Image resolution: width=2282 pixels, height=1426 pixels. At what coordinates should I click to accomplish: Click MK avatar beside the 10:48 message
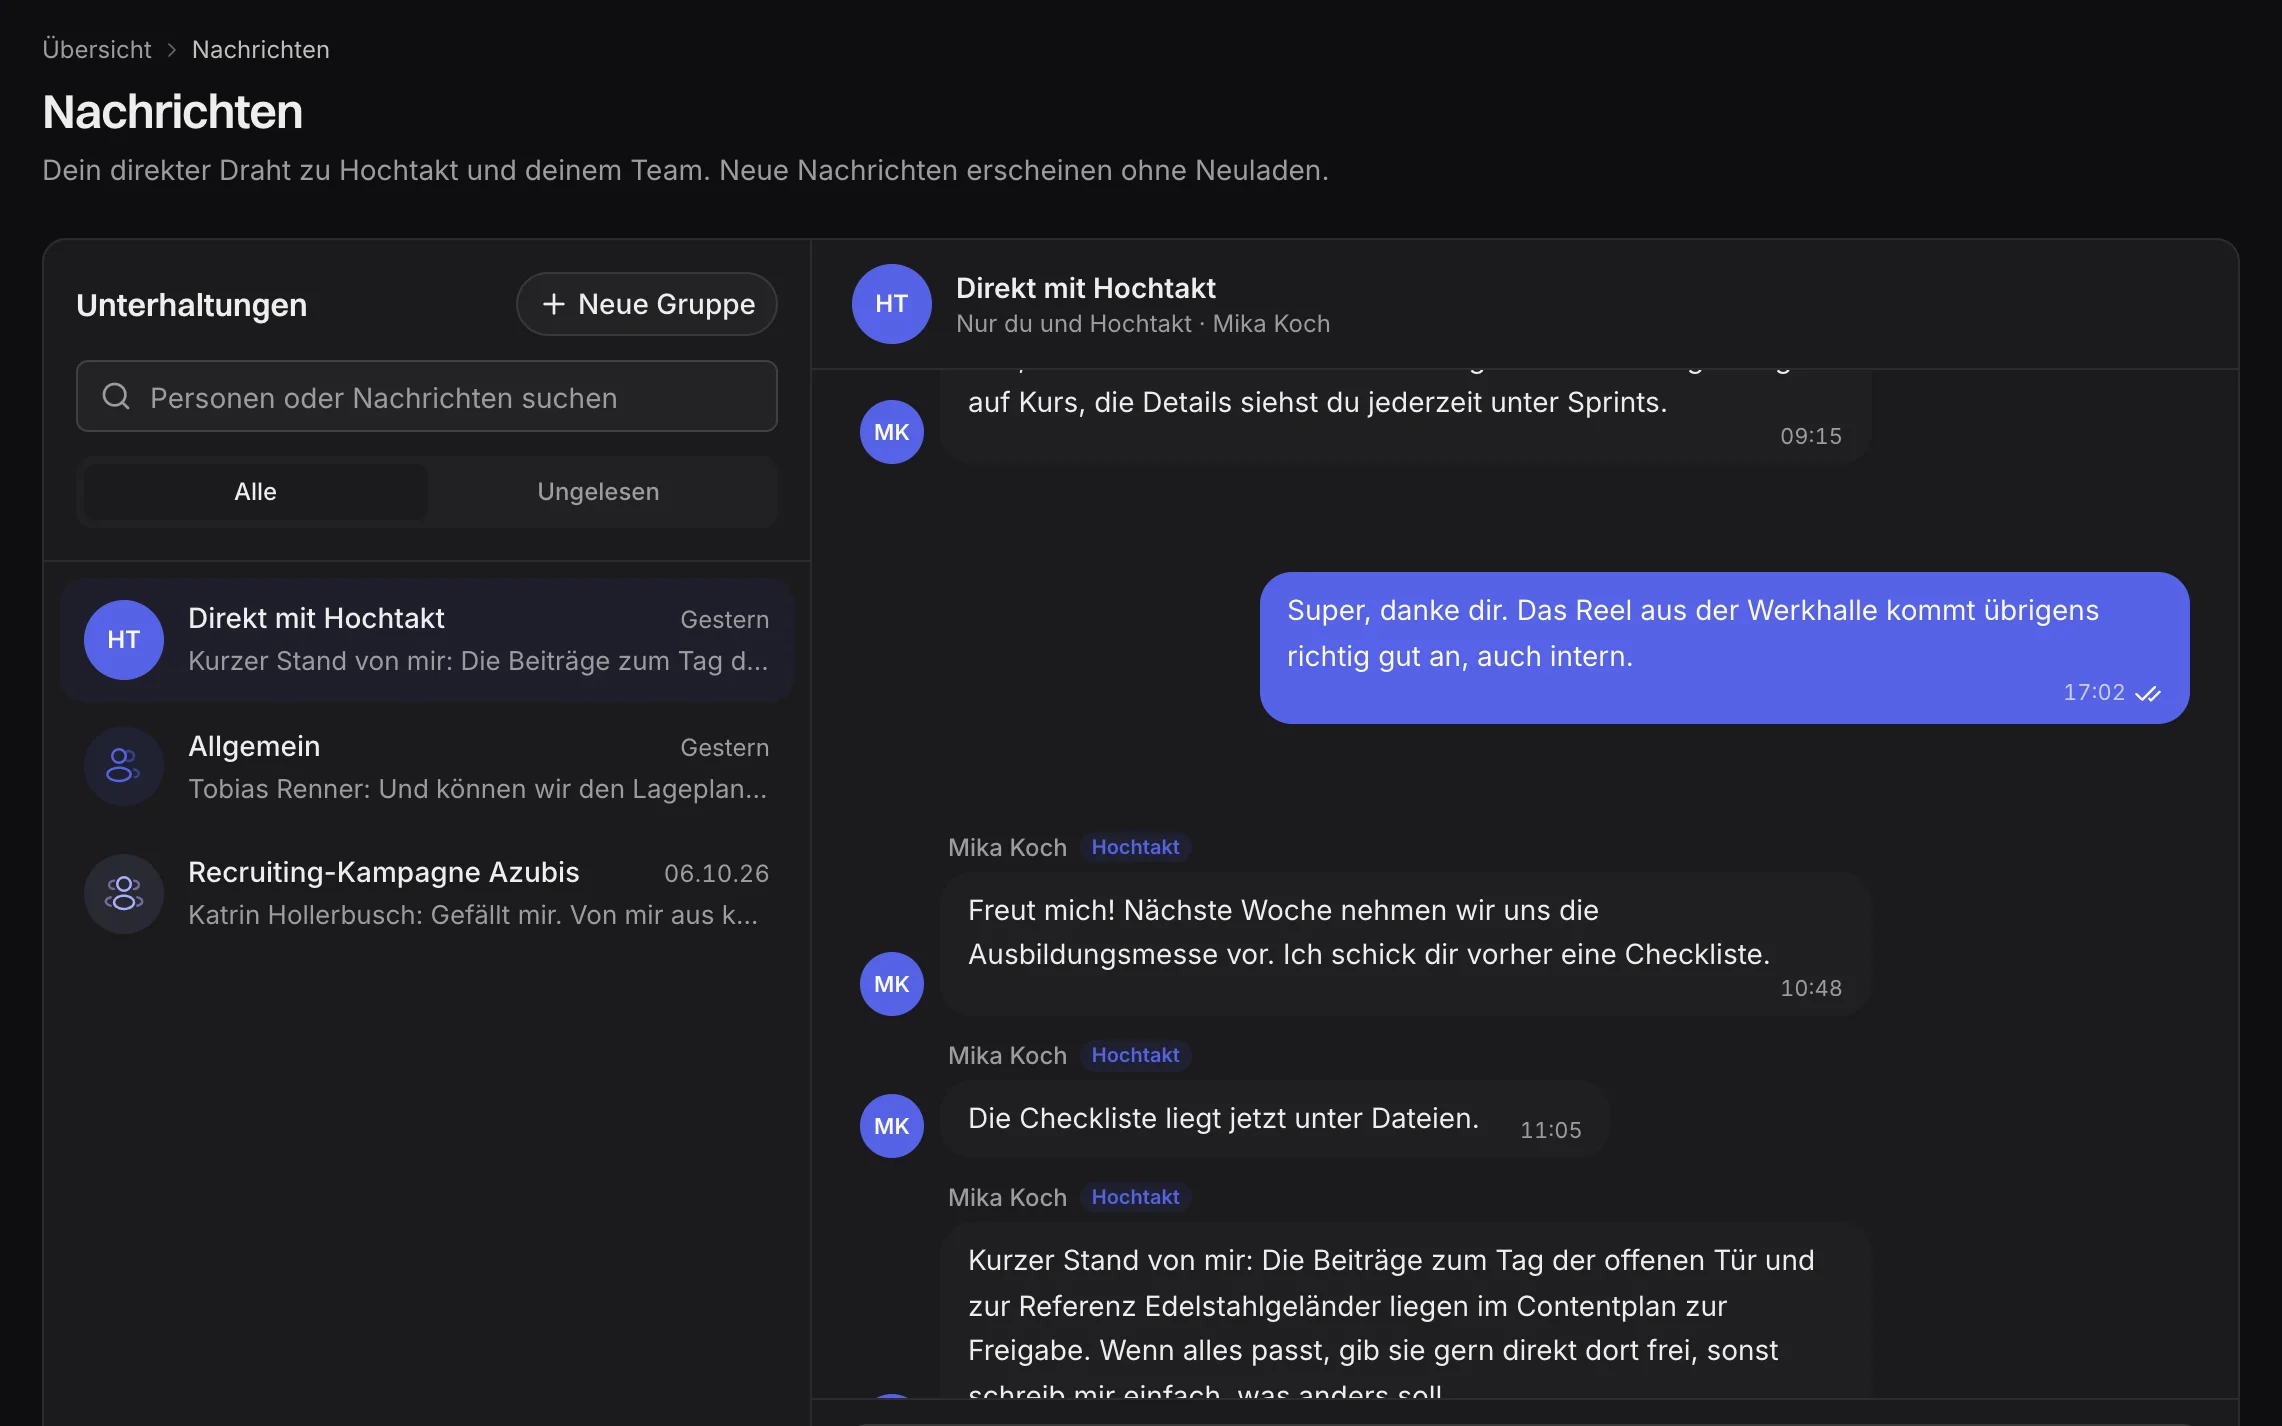(891, 984)
